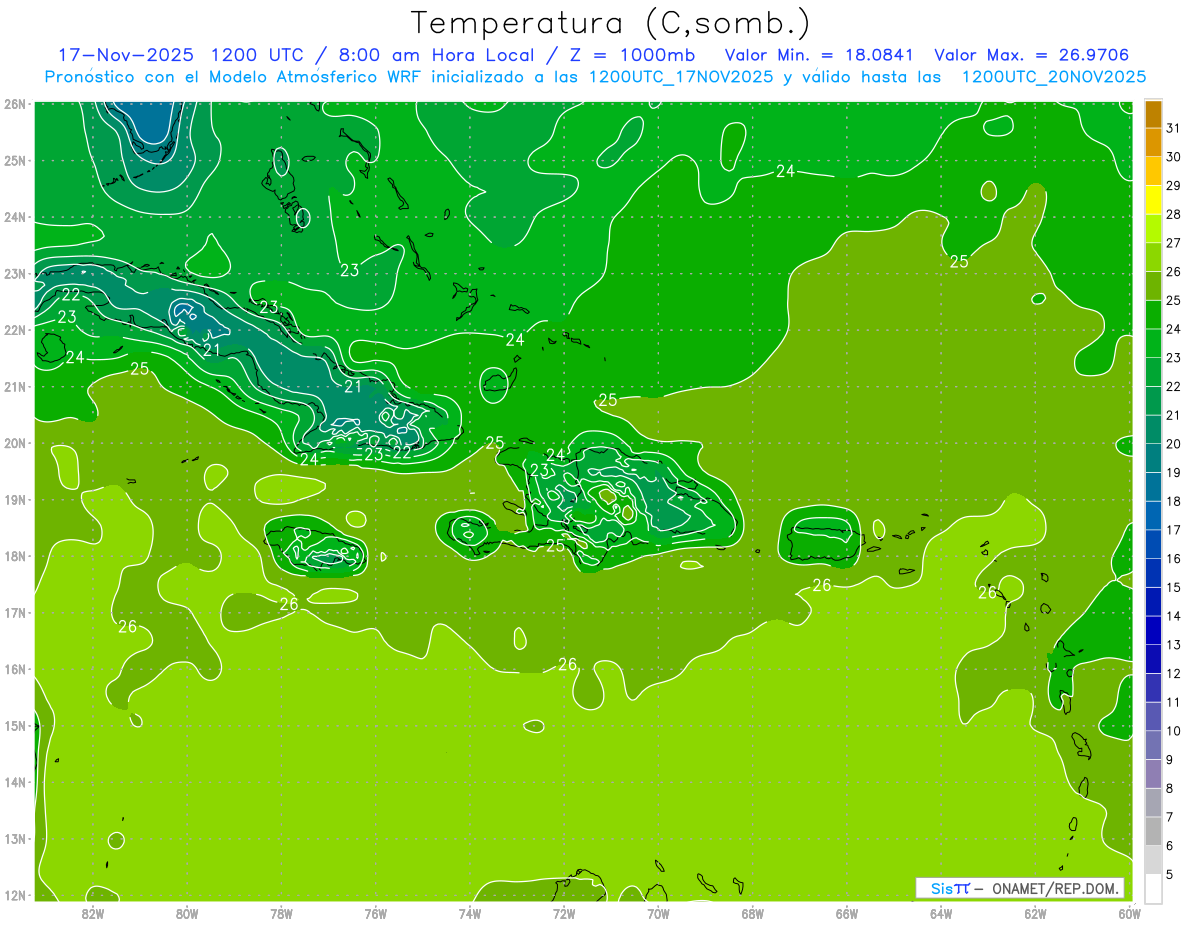Image resolution: width=1200 pixels, height=927 pixels.
Task: Click the color bar scale number 31
Action: tap(1174, 128)
